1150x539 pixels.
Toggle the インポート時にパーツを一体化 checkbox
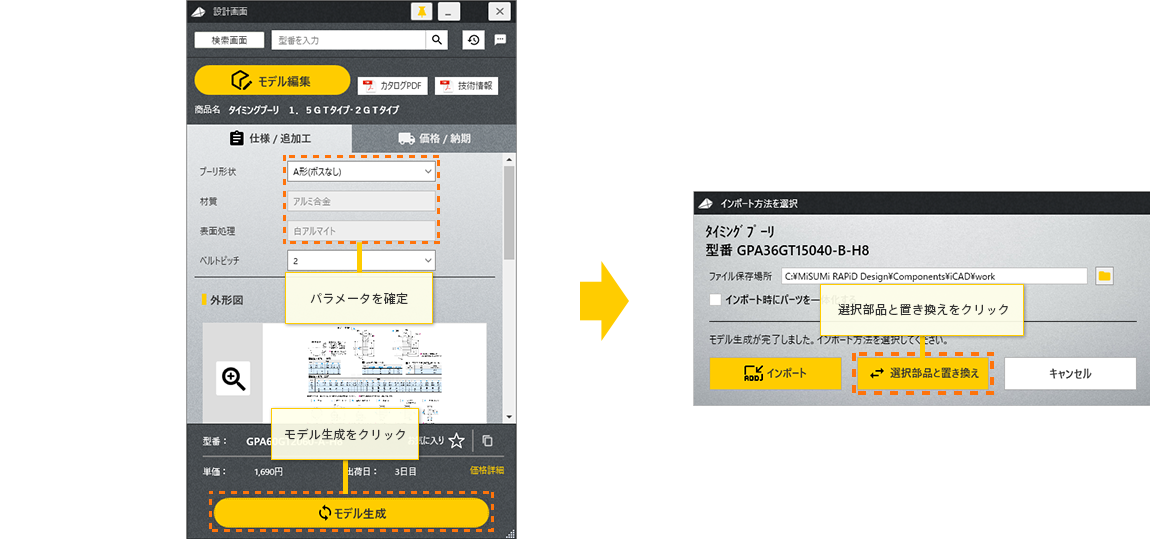(716, 299)
